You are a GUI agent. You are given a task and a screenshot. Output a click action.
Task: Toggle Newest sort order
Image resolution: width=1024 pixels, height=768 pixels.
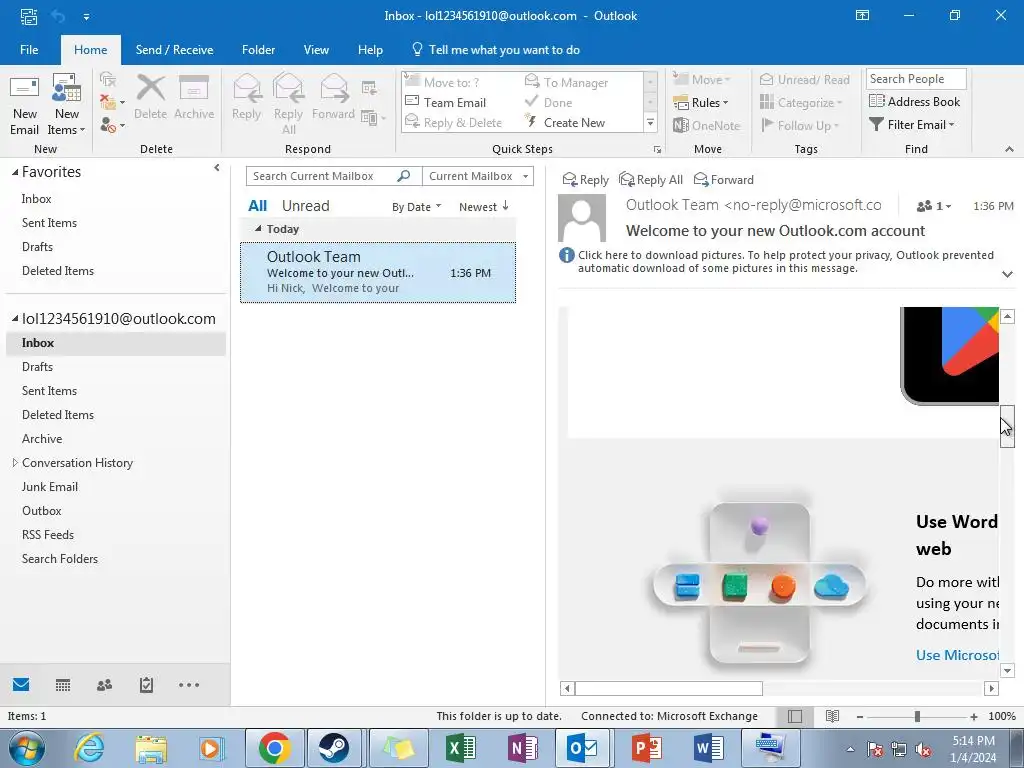484,206
